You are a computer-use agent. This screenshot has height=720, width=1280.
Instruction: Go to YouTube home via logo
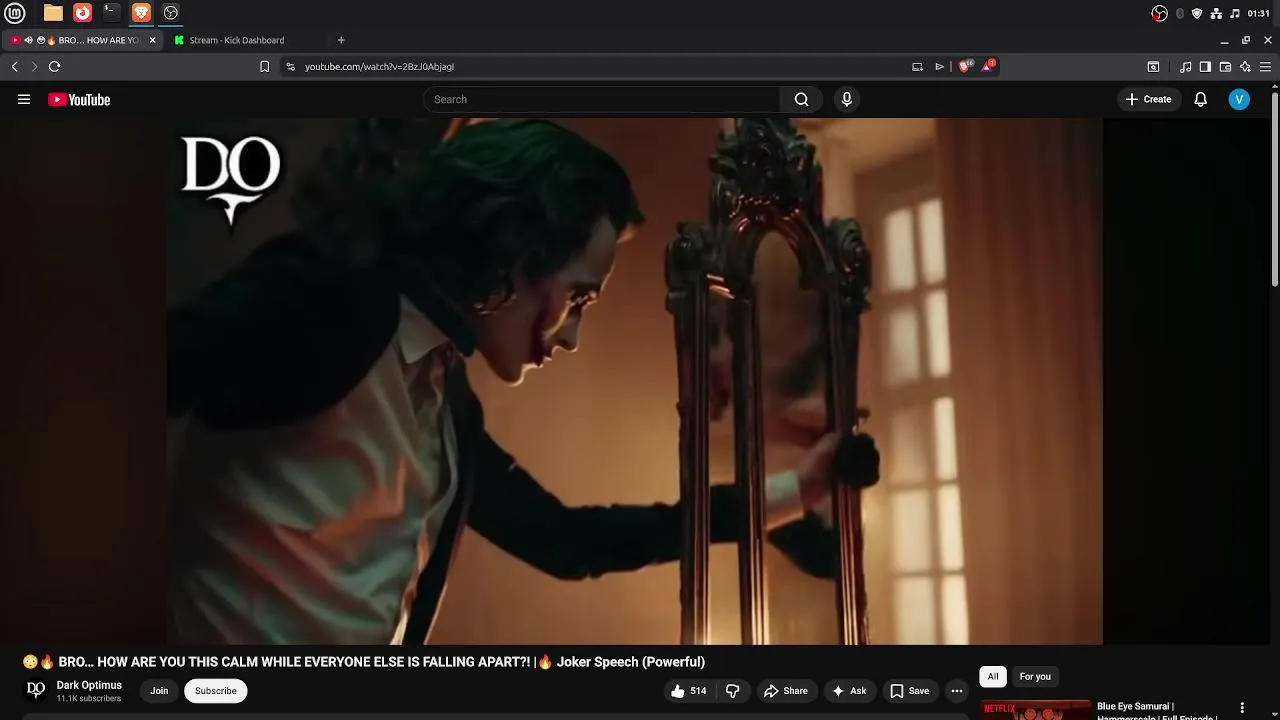tap(79, 99)
